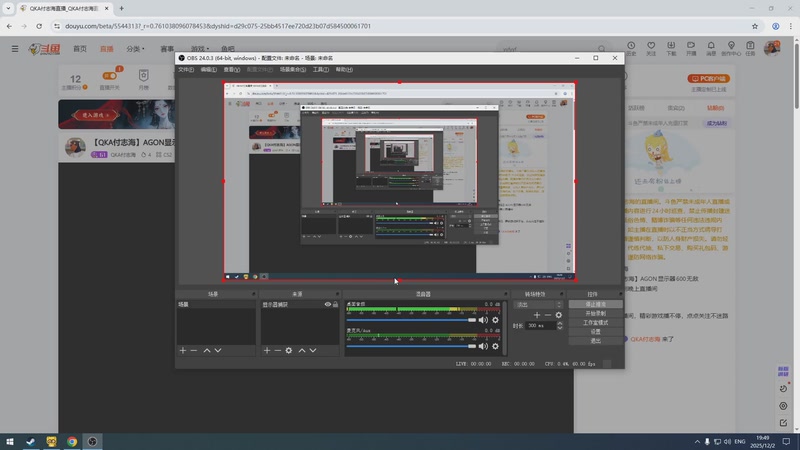The width and height of the screenshot is (800, 450).
Task: Expand the Douyu 游戏 dropdown
Action: pyautogui.click(x=199, y=49)
